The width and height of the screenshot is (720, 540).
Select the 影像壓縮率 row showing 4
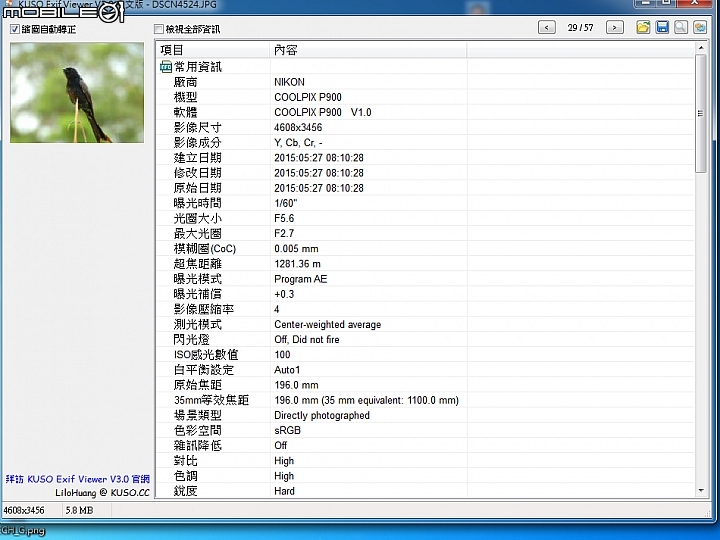(425, 309)
